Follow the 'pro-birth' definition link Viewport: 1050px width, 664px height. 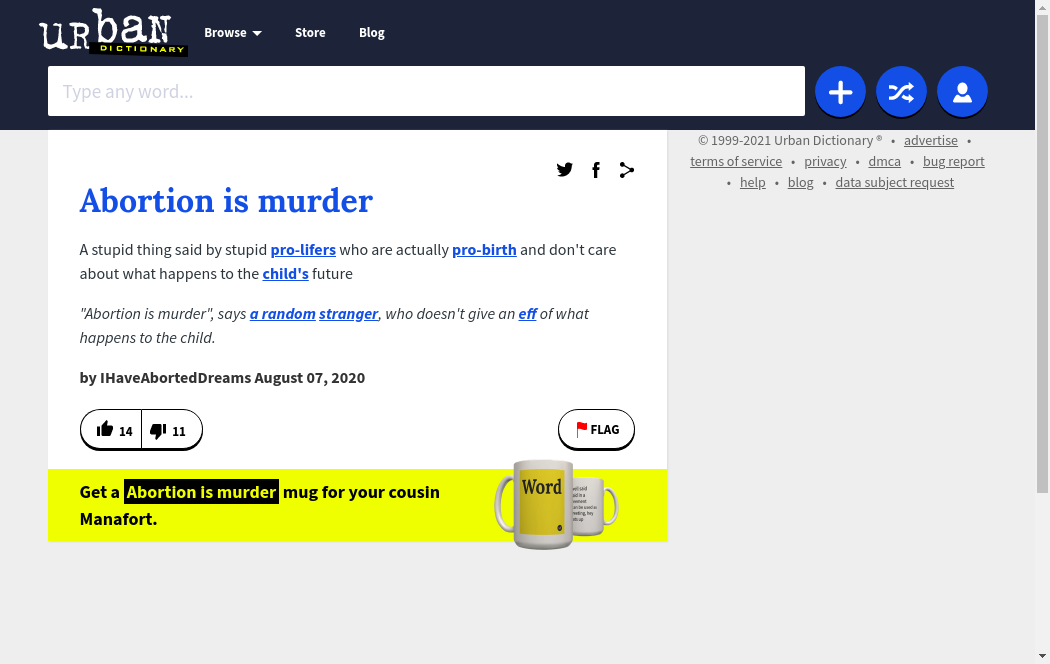(x=484, y=250)
